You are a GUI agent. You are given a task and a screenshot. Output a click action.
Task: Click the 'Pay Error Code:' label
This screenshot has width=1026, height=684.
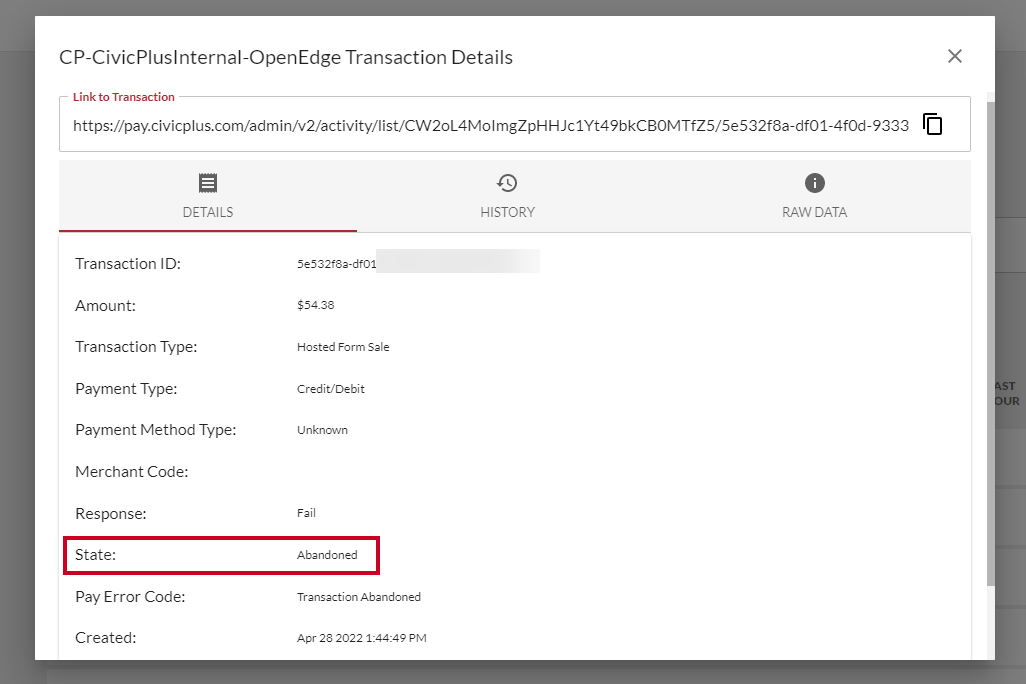[130, 597]
